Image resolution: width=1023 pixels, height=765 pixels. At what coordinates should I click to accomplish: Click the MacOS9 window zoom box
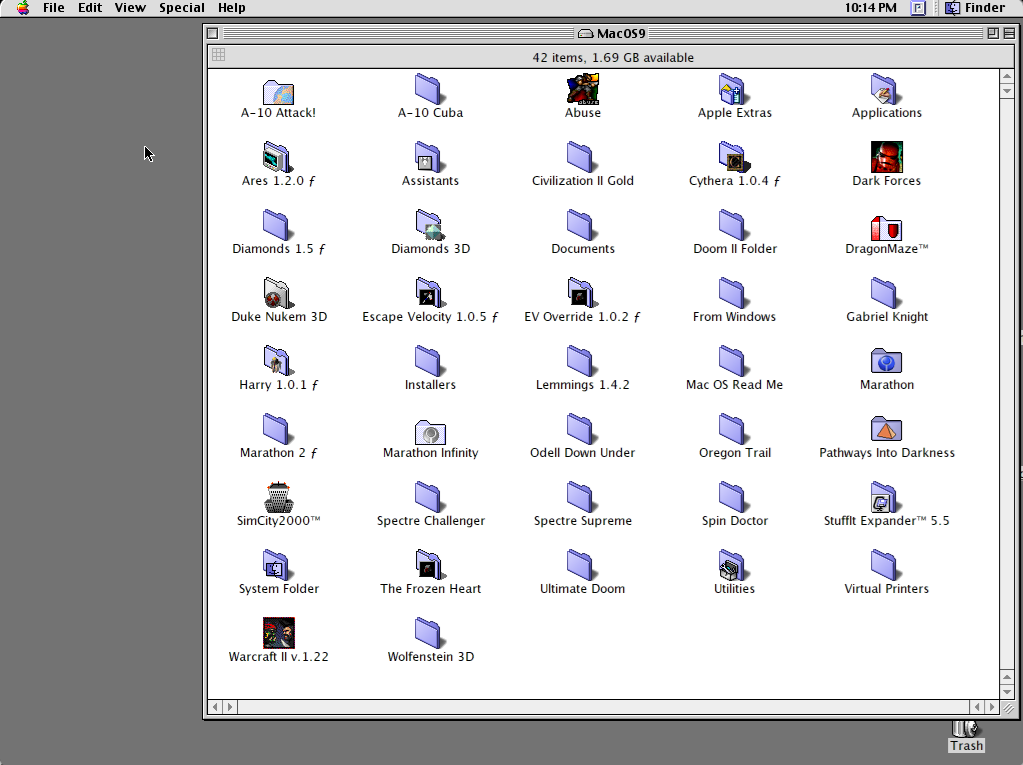click(992, 33)
